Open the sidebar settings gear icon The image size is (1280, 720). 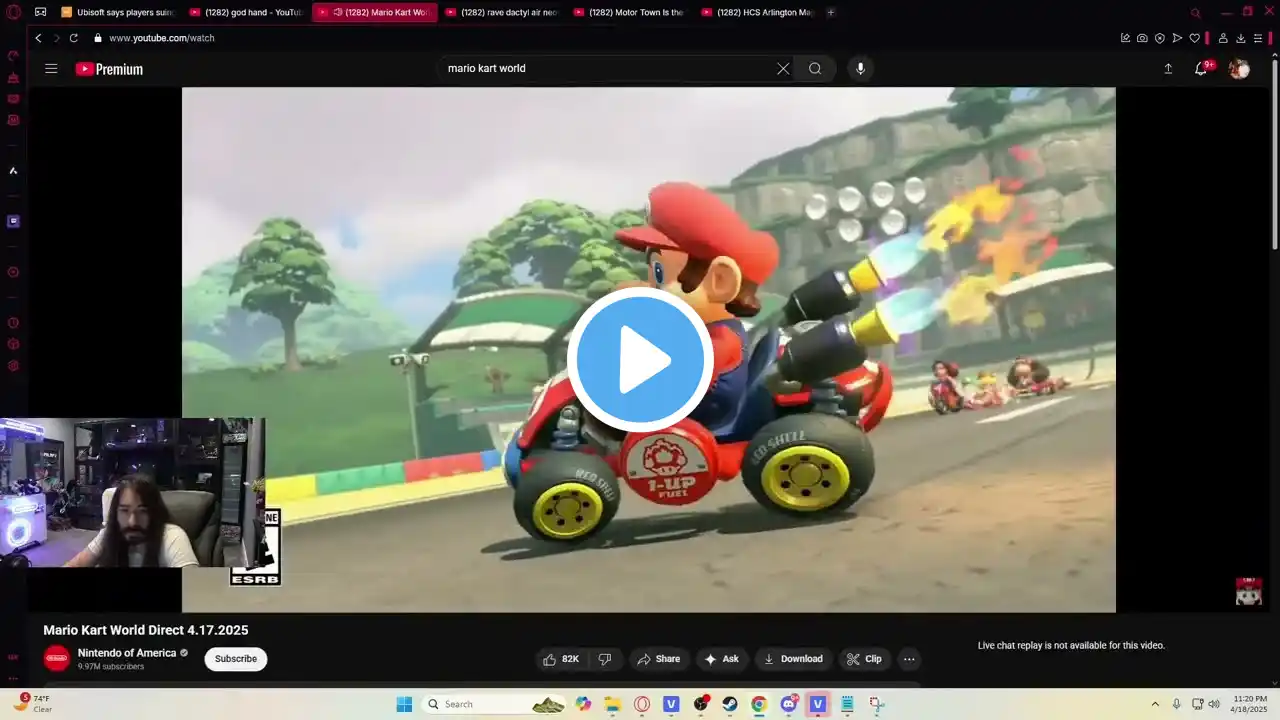pos(13,366)
